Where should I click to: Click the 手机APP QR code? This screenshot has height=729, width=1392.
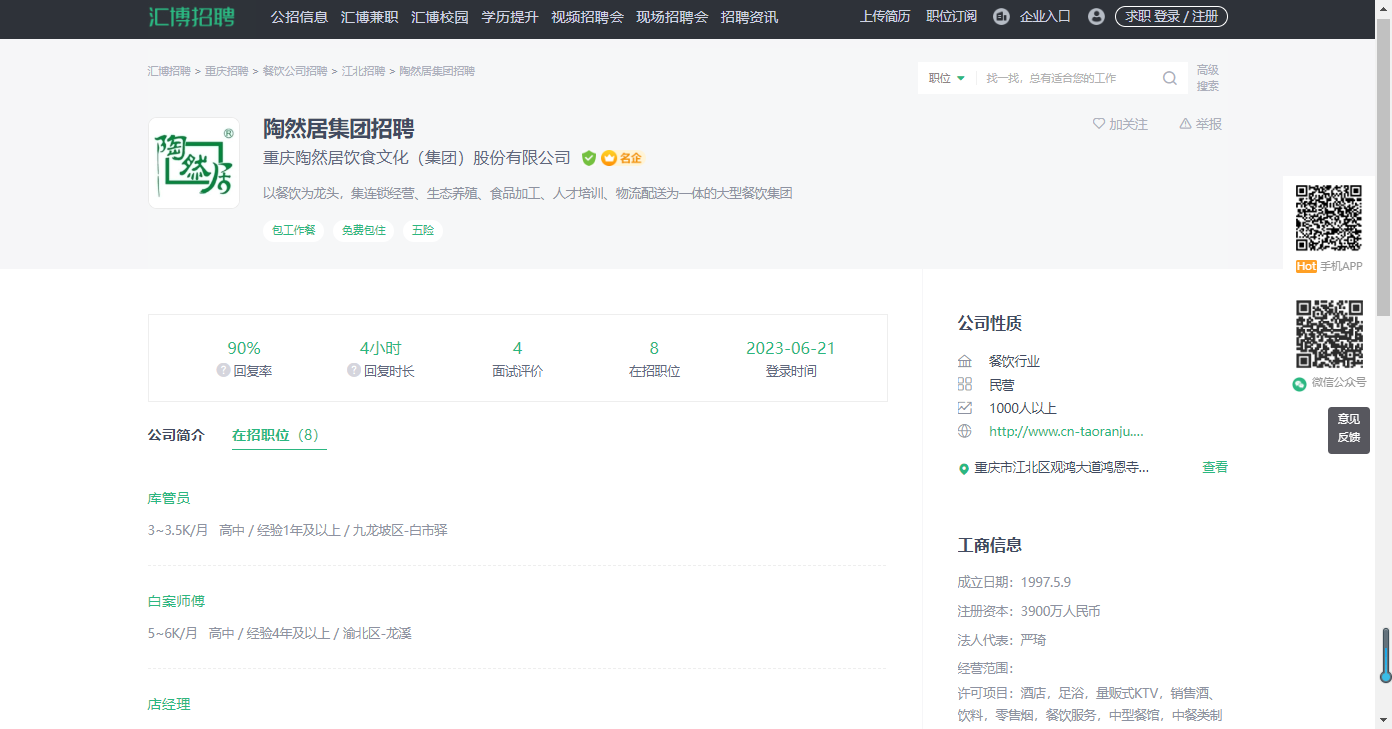(1329, 218)
